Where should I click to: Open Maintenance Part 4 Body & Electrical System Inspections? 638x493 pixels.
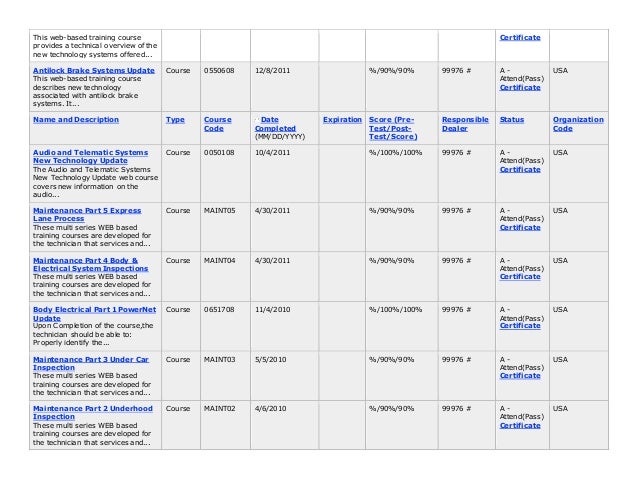[x=90, y=264]
